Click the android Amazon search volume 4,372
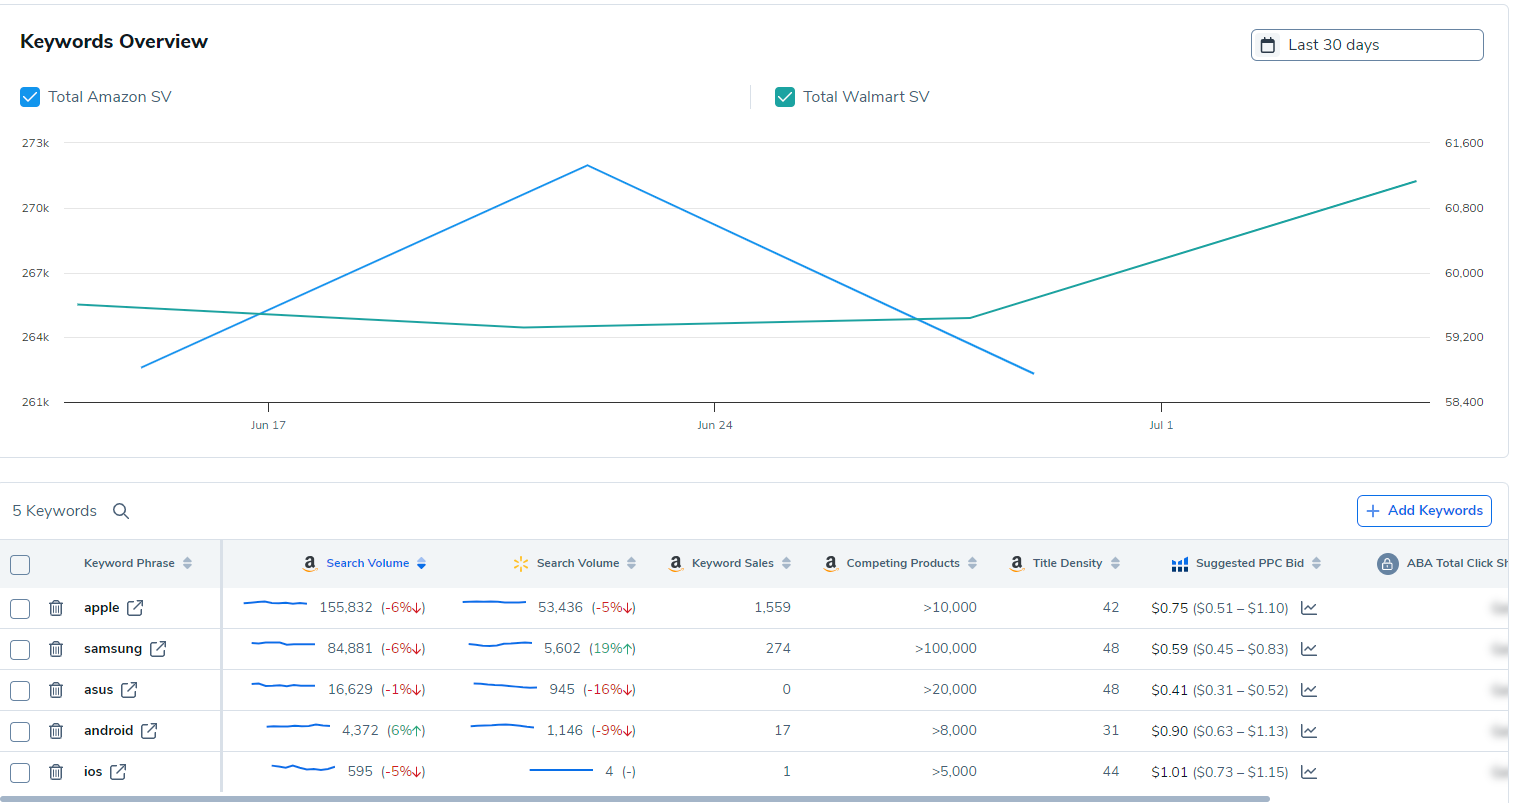 point(360,731)
